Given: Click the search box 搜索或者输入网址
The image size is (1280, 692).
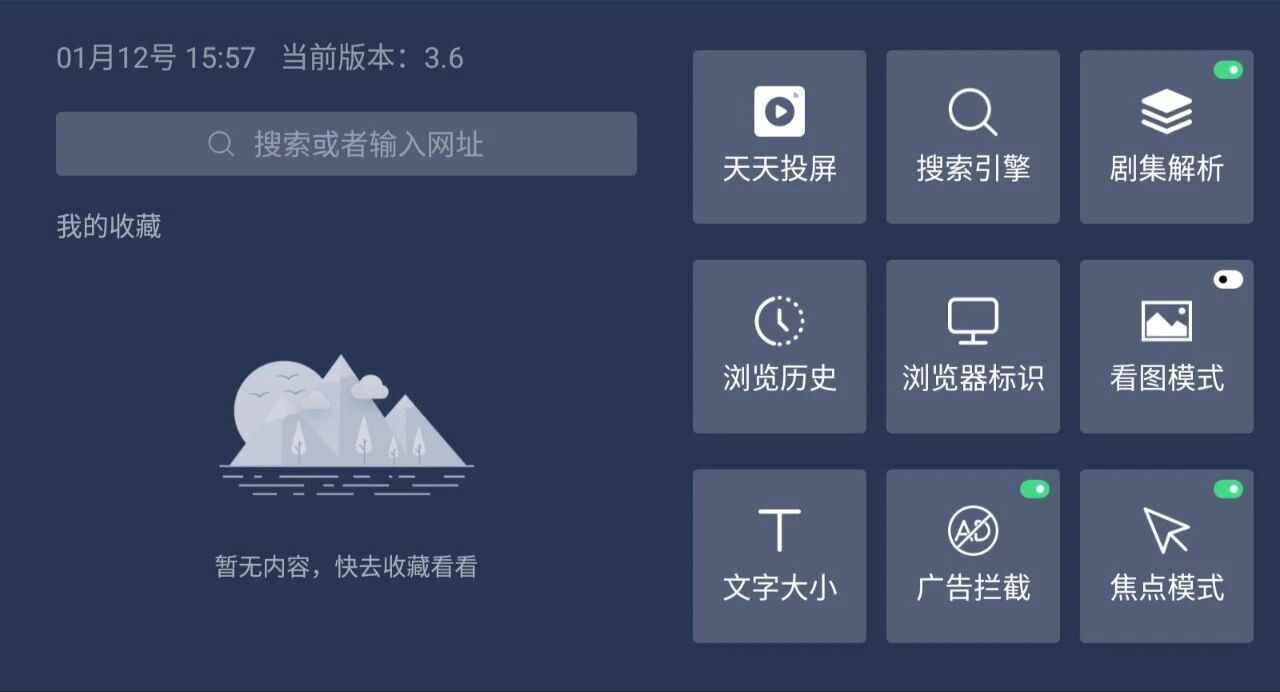Looking at the screenshot, I should point(346,144).
